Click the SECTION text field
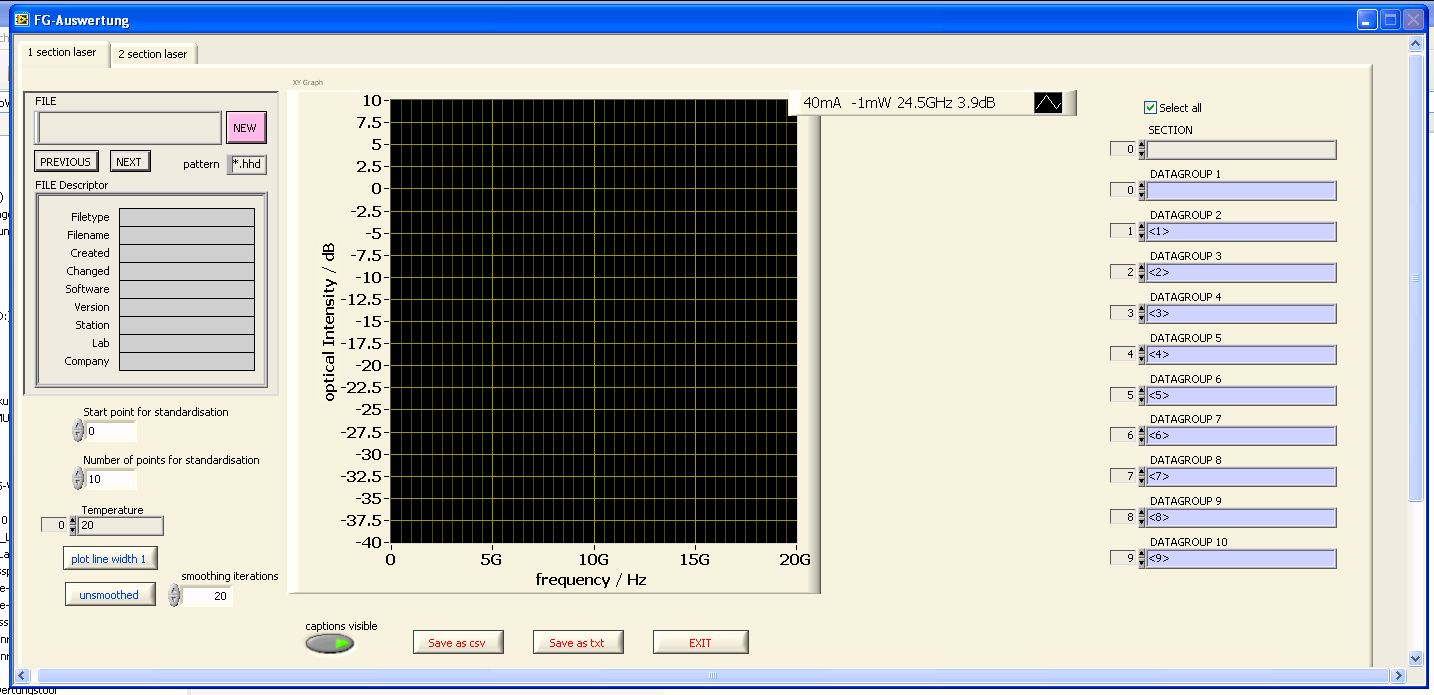Screen dimensions: 1434x695 [1241, 150]
